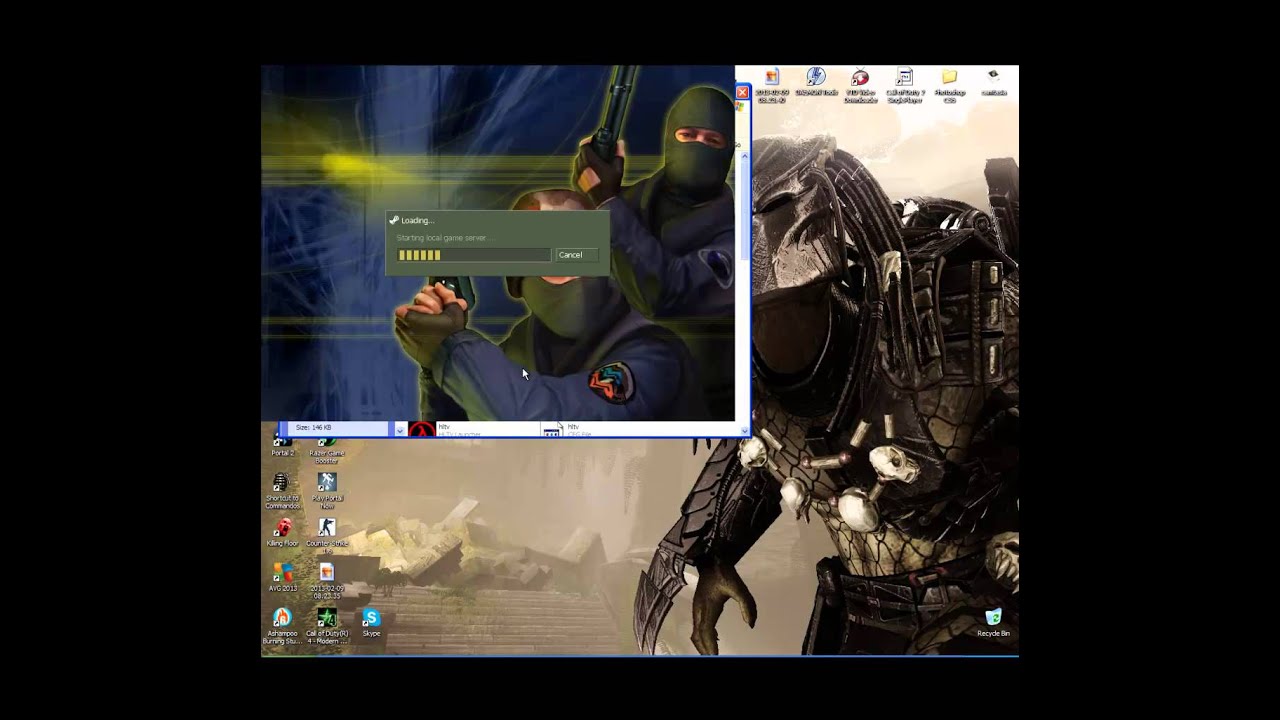
Task: Open Ashampoo Burning Studio shortcut
Action: coord(282,626)
